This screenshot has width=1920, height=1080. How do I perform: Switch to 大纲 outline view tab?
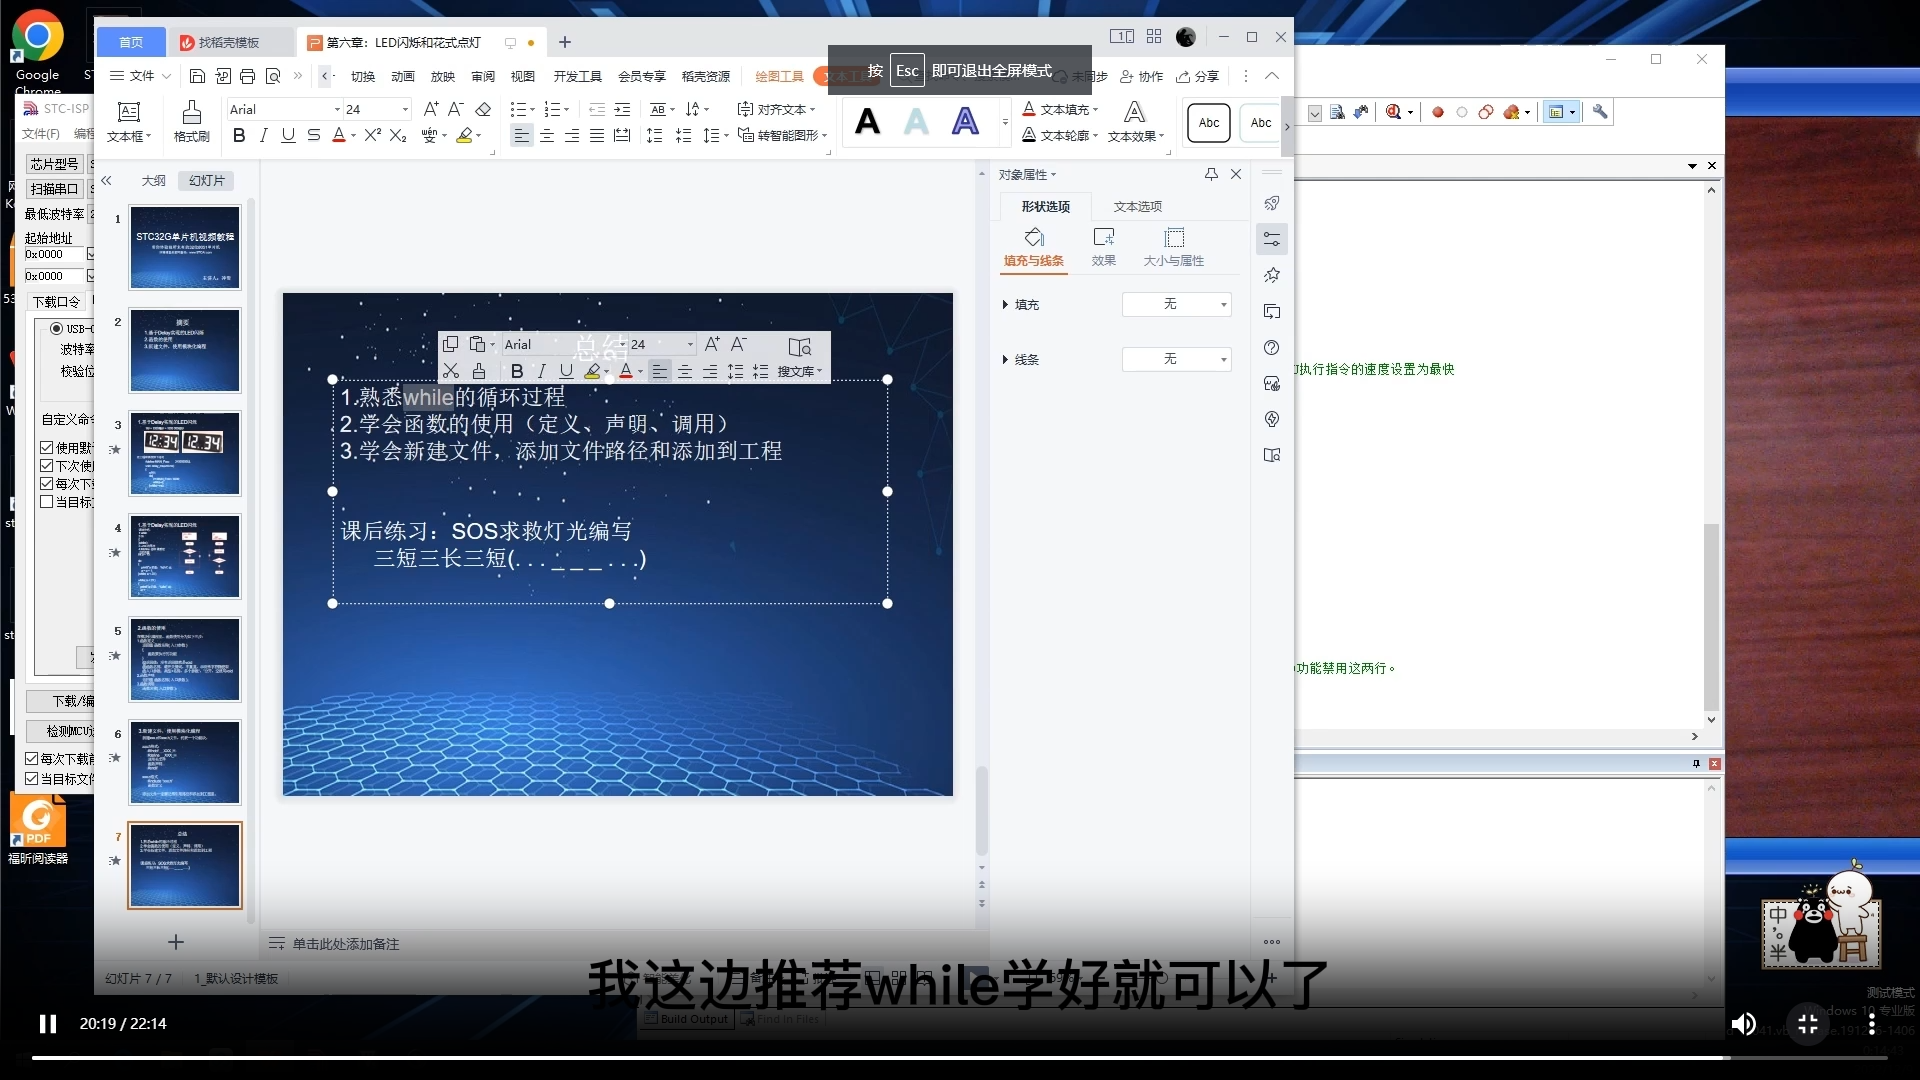pyautogui.click(x=153, y=181)
